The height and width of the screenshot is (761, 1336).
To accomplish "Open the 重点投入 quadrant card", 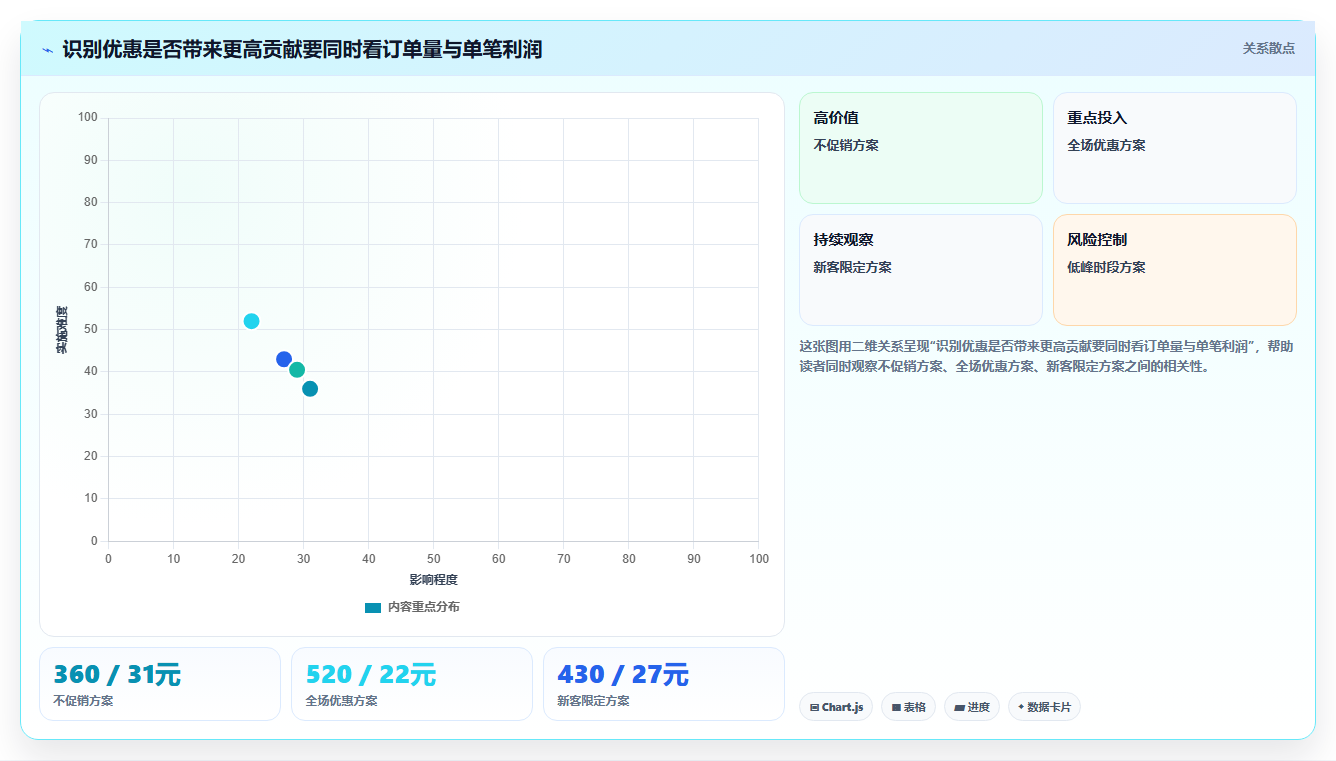I will pyautogui.click(x=1175, y=148).
